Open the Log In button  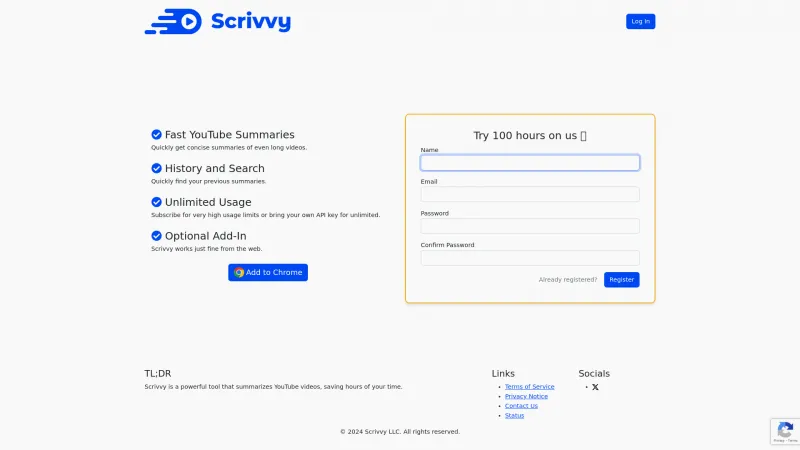[x=640, y=21]
